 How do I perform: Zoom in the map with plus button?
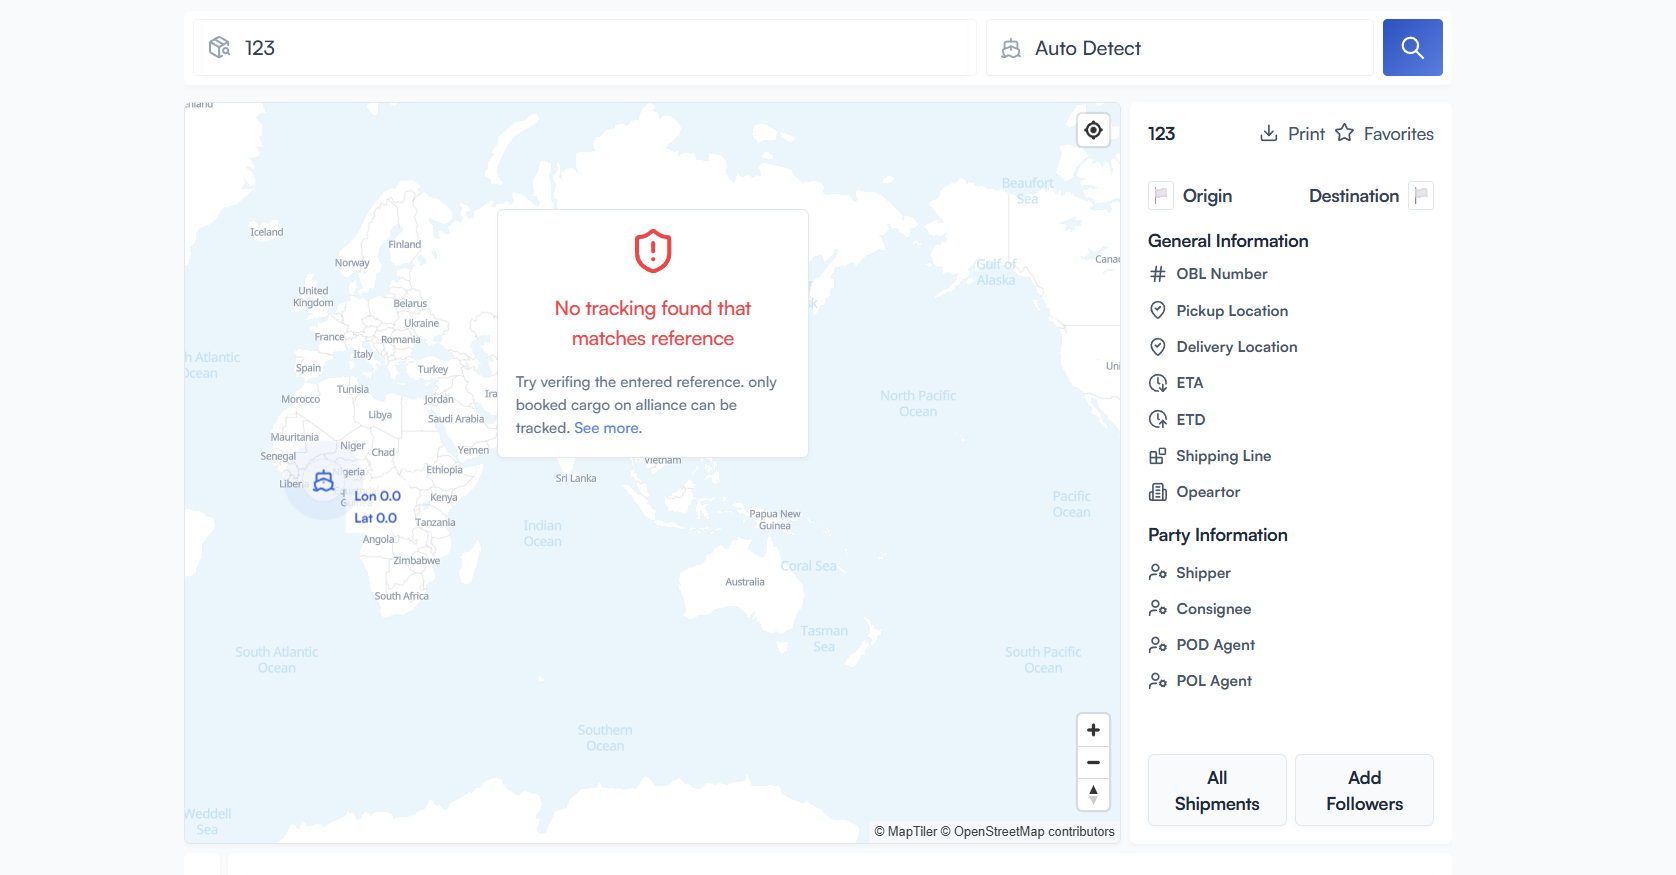click(x=1093, y=730)
